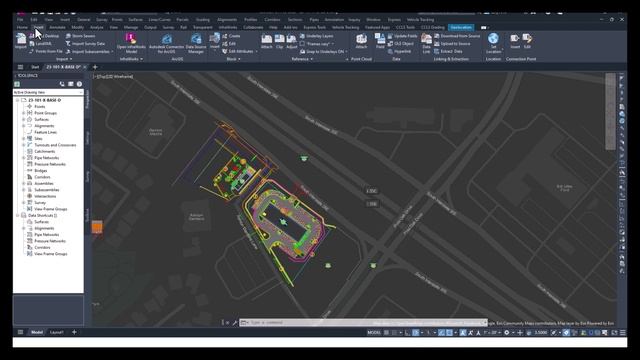This screenshot has height=360, width=640.
Task: Toggle the Frames vary checkbox
Action: [302, 44]
